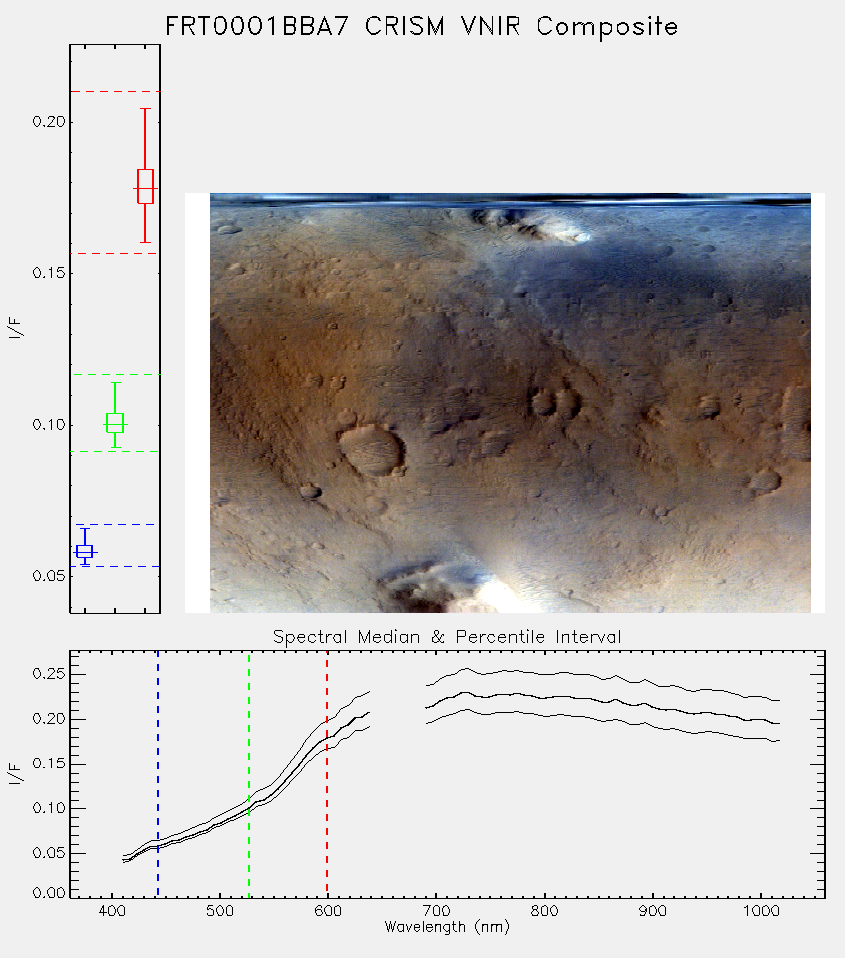Click the FRT0001BBA7 CRISM VNIR Composite title
845x958 pixels.
[422, 27]
